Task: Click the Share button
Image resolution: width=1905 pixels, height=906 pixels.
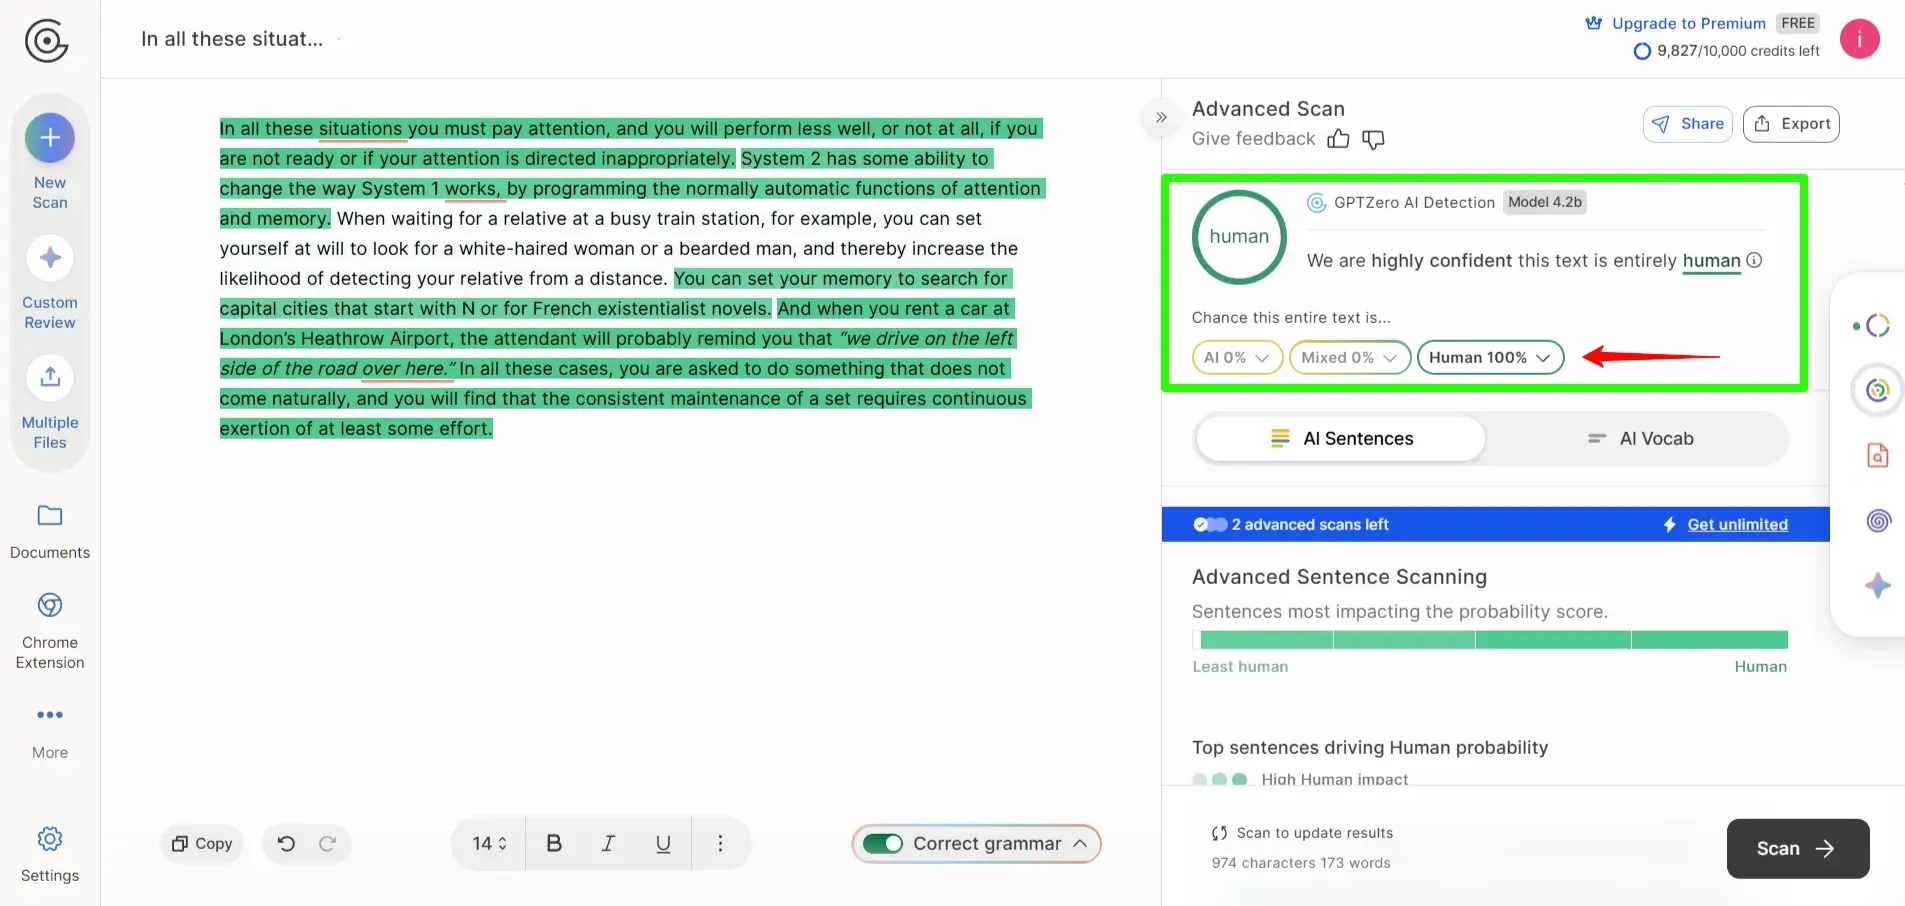Action: (1688, 124)
